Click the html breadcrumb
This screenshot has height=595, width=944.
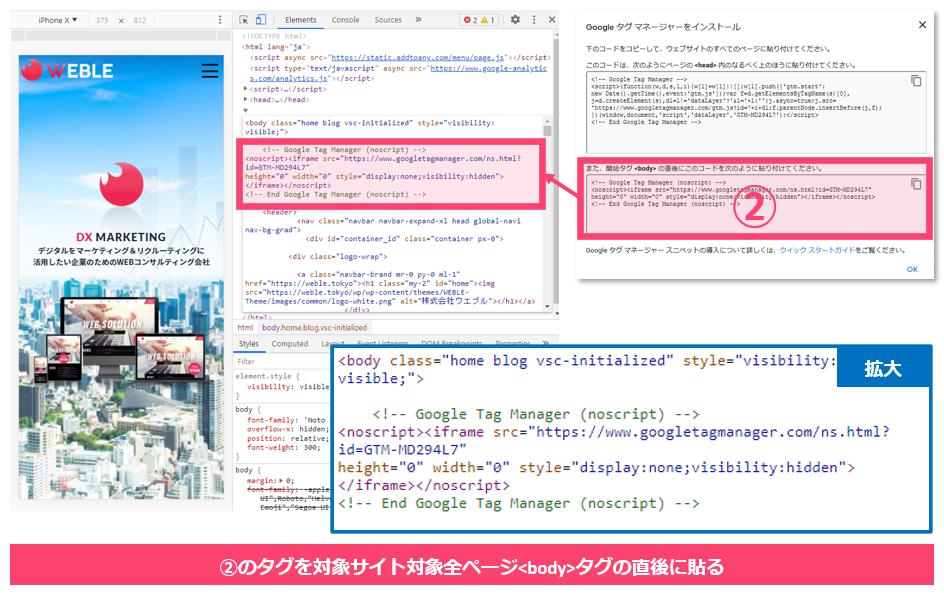point(245,328)
